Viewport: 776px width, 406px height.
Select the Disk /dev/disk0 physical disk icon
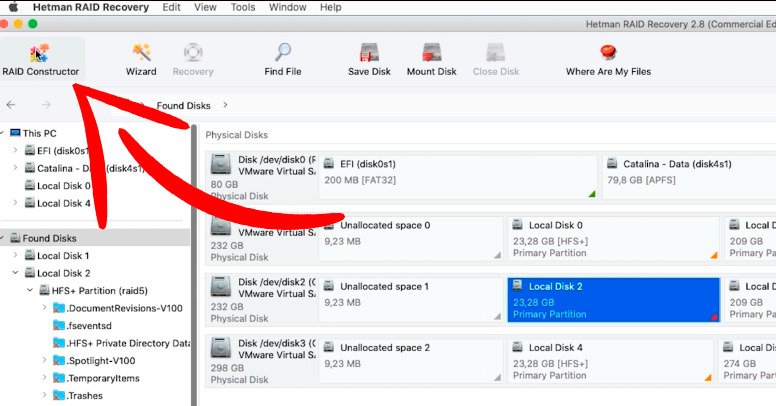tap(221, 164)
